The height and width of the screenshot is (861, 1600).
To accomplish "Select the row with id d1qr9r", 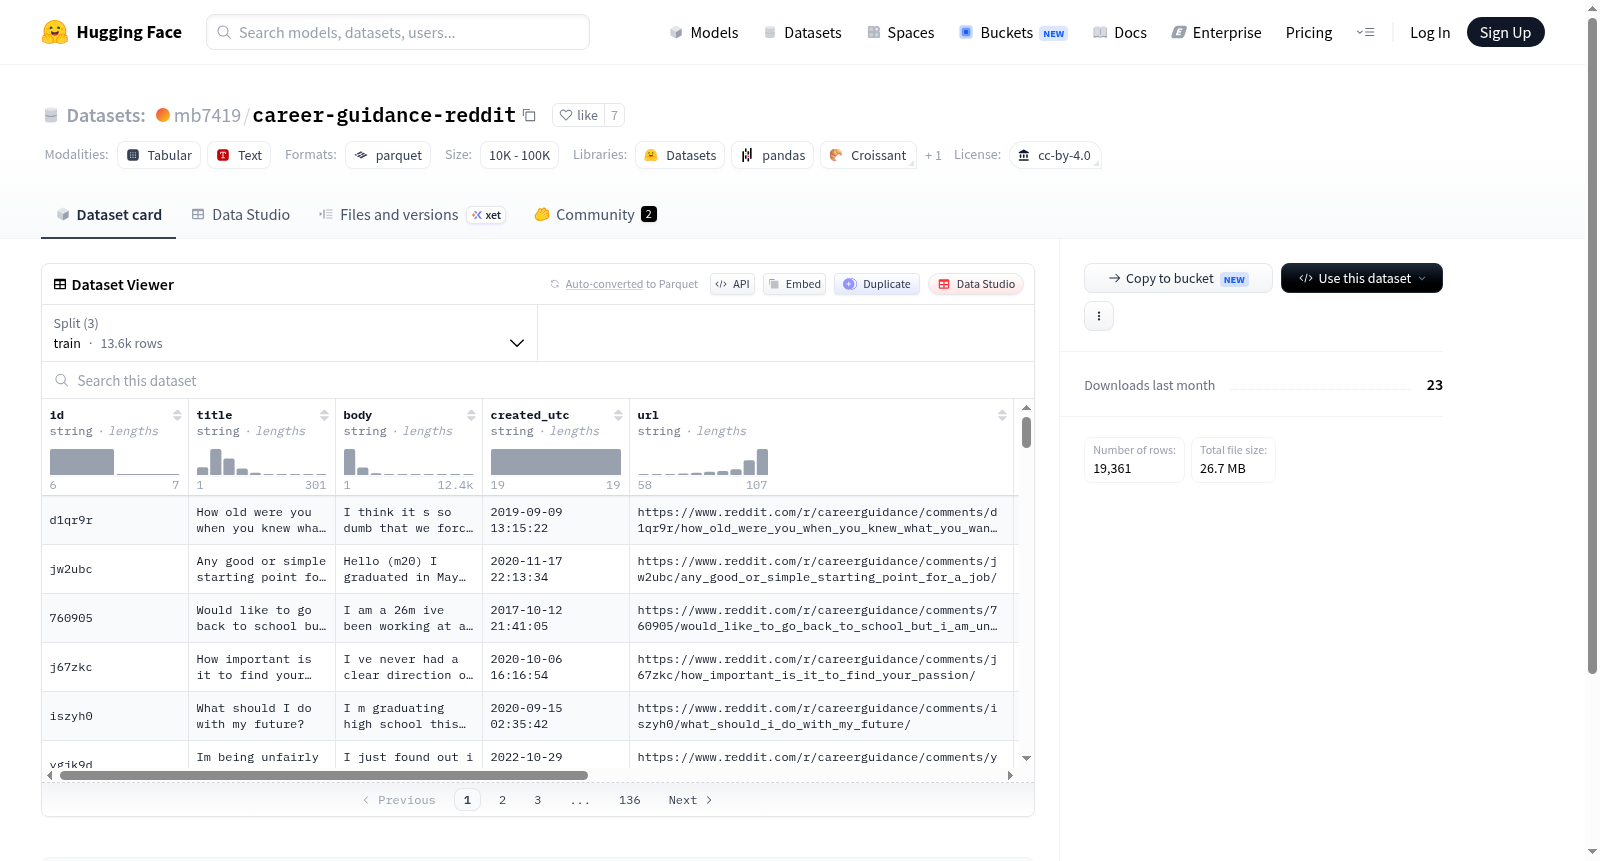I will 530,520.
